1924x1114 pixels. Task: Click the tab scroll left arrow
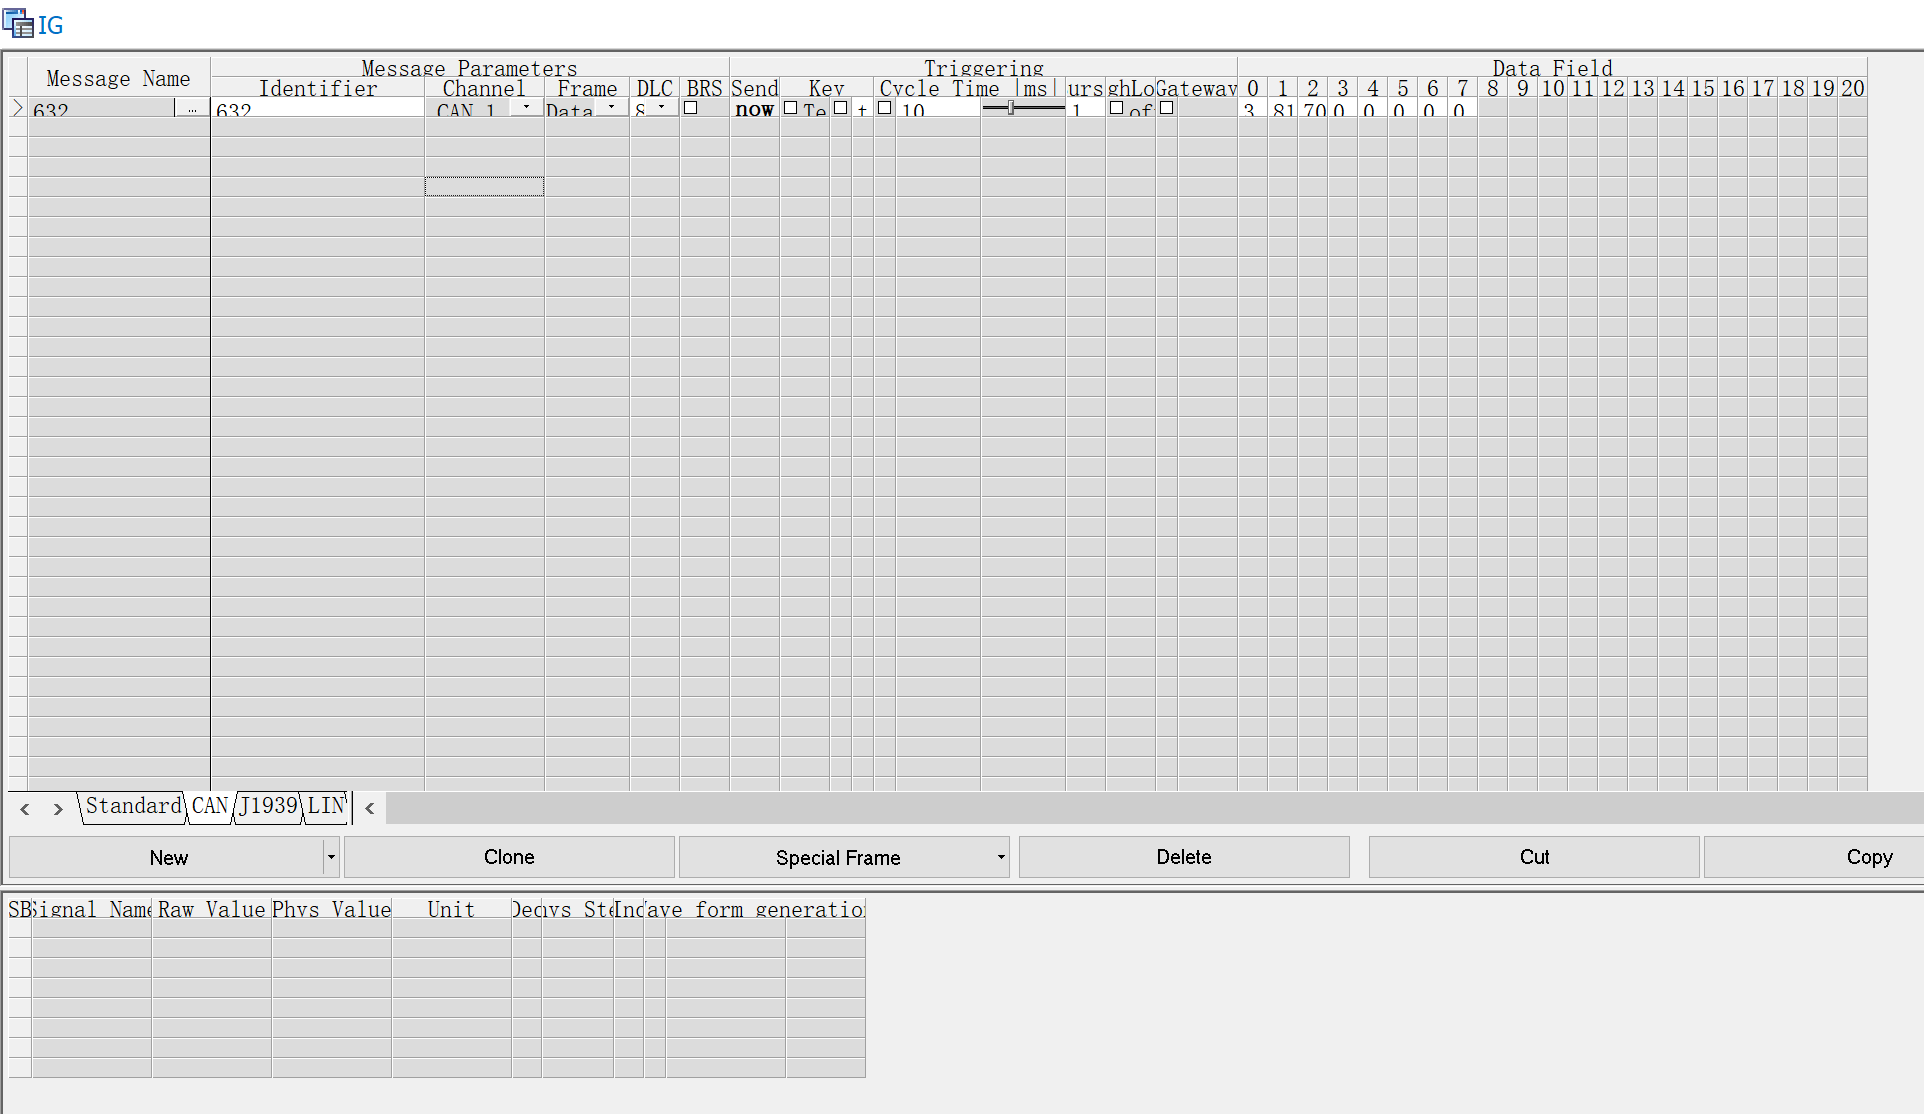[25, 808]
